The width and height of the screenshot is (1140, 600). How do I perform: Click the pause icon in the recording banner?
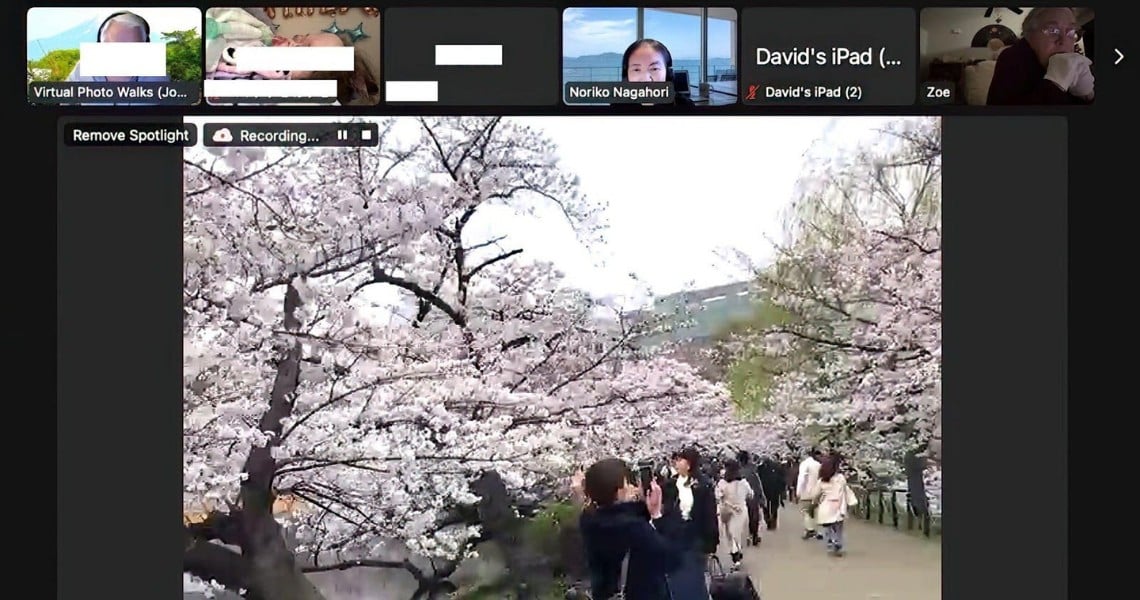coord(344,134)
